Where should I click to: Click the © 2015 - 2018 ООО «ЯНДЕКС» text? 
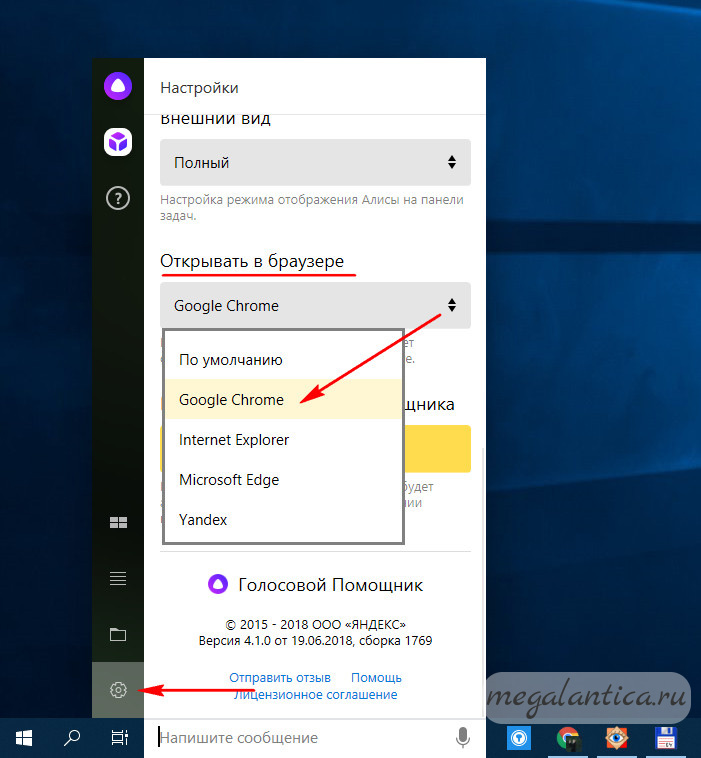(315, 625)
